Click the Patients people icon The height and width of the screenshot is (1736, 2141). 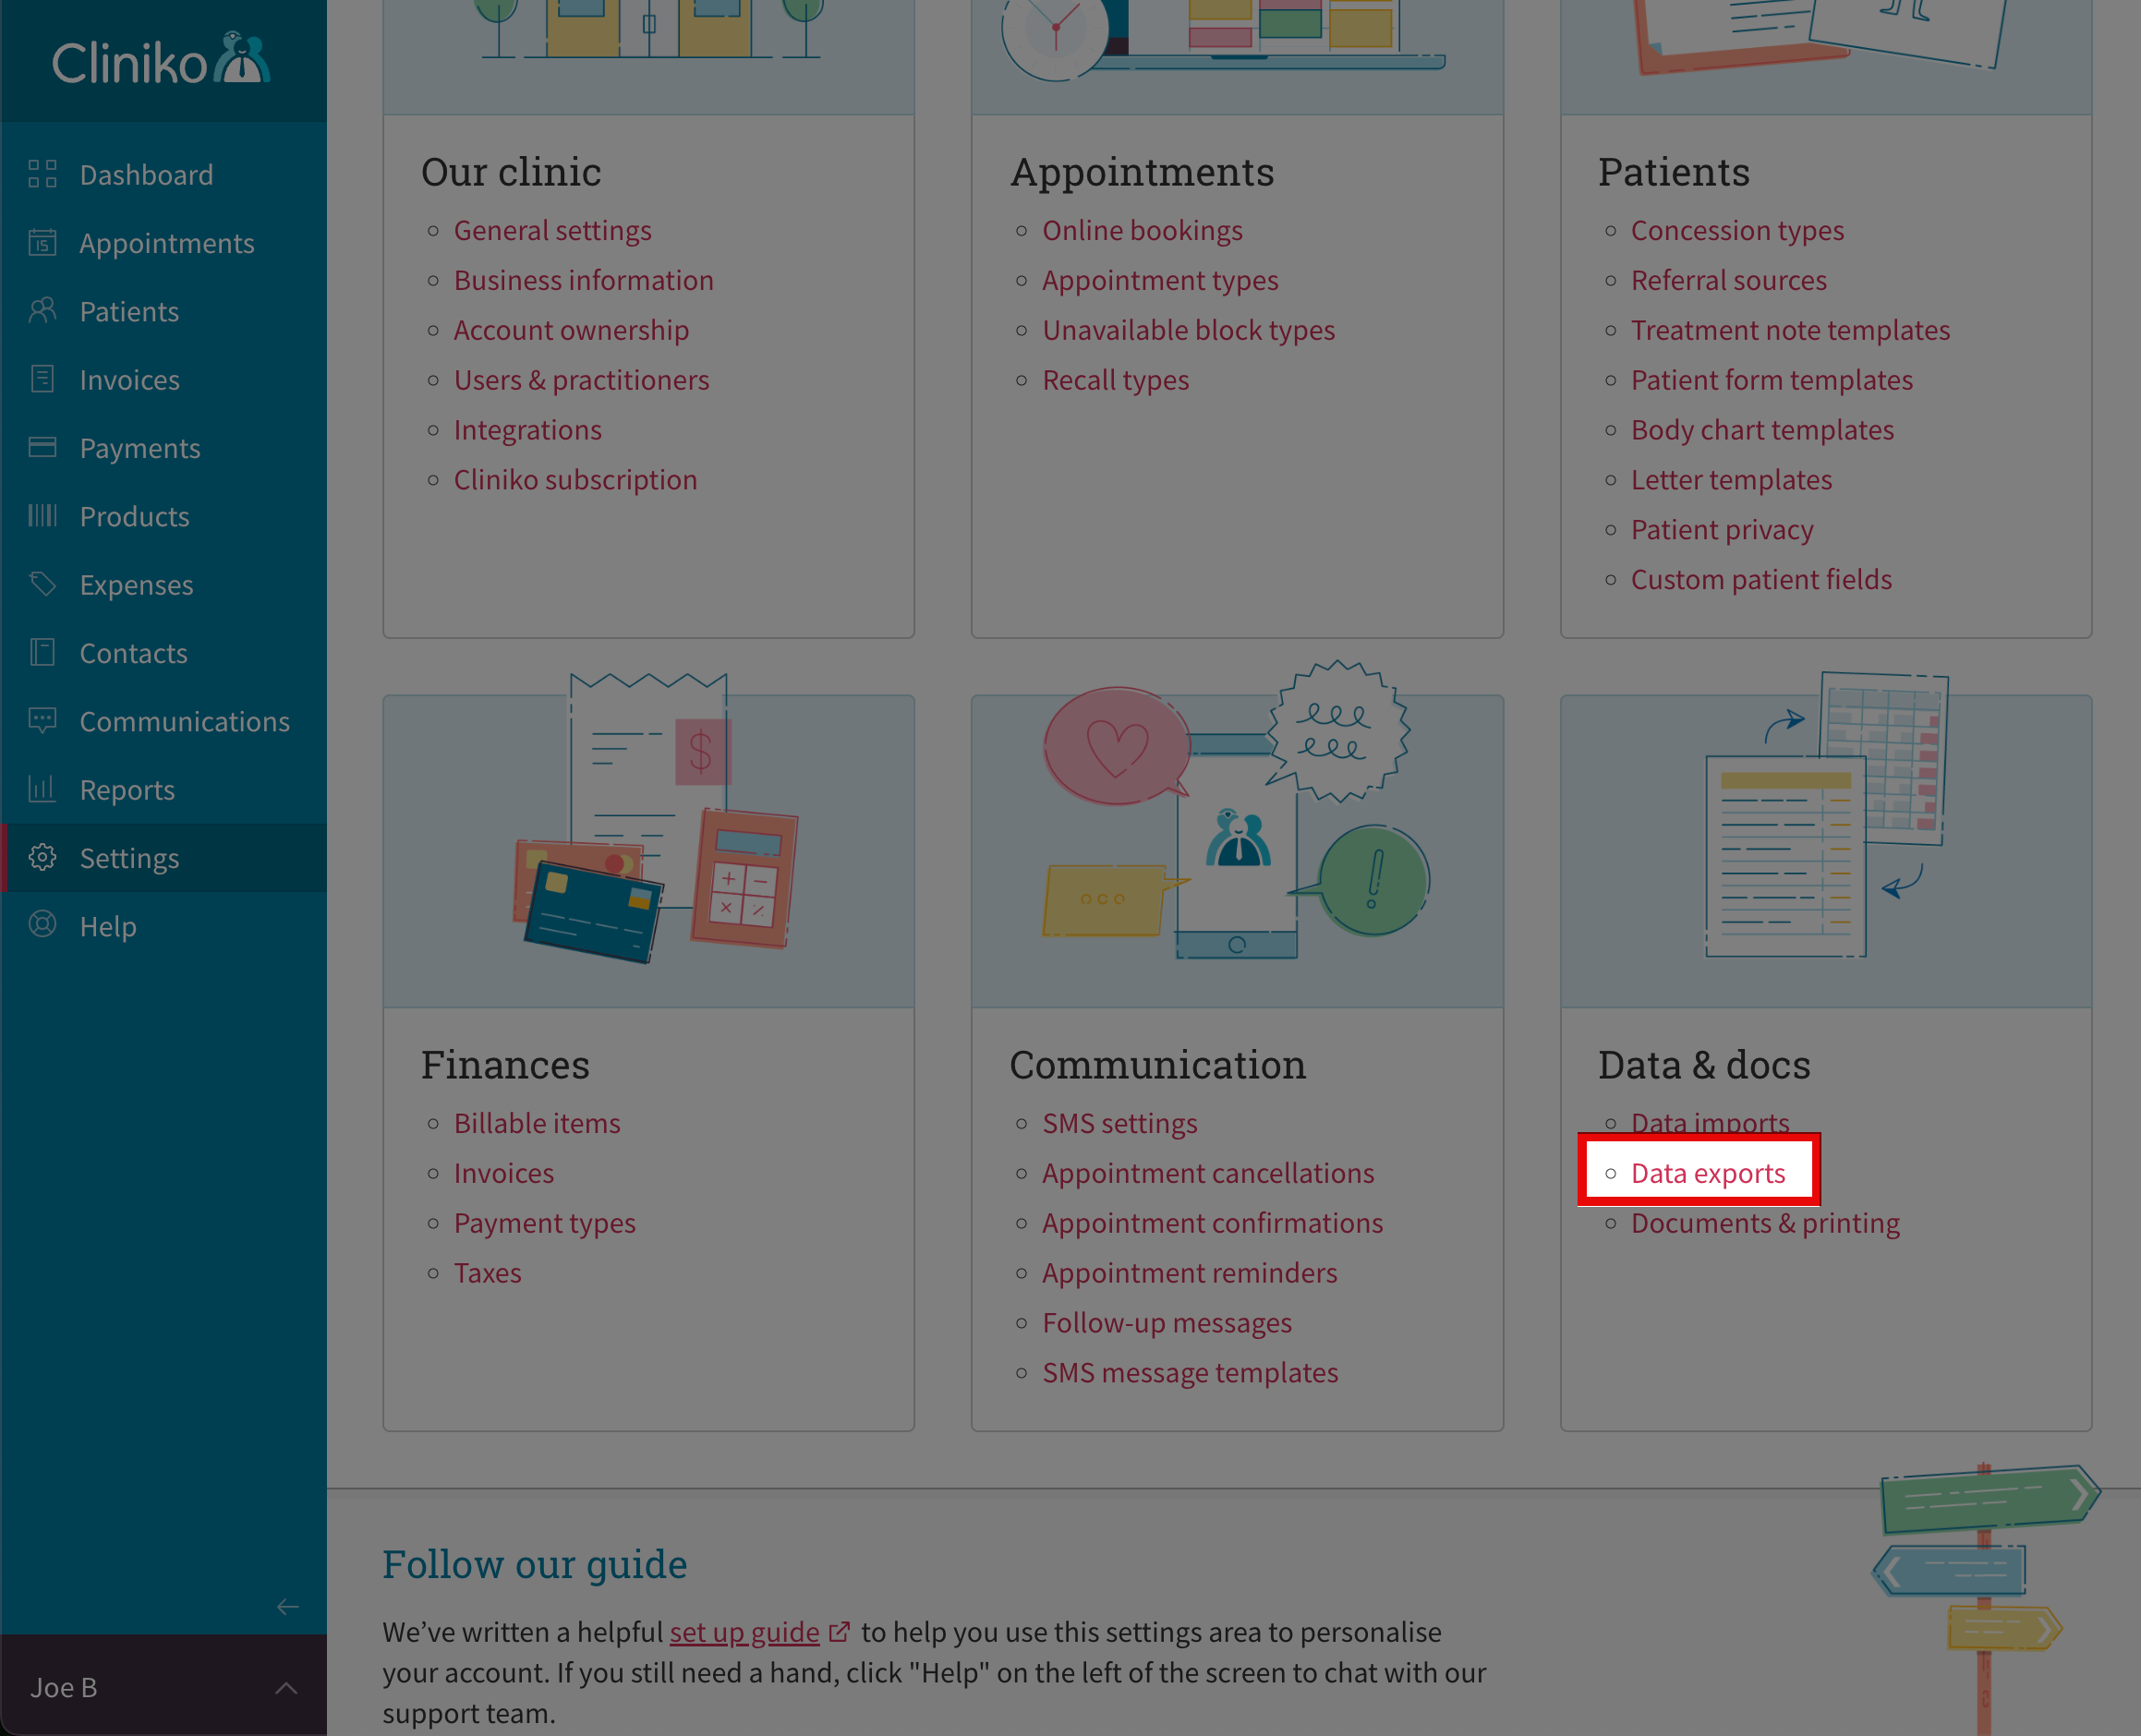[42, 311]
